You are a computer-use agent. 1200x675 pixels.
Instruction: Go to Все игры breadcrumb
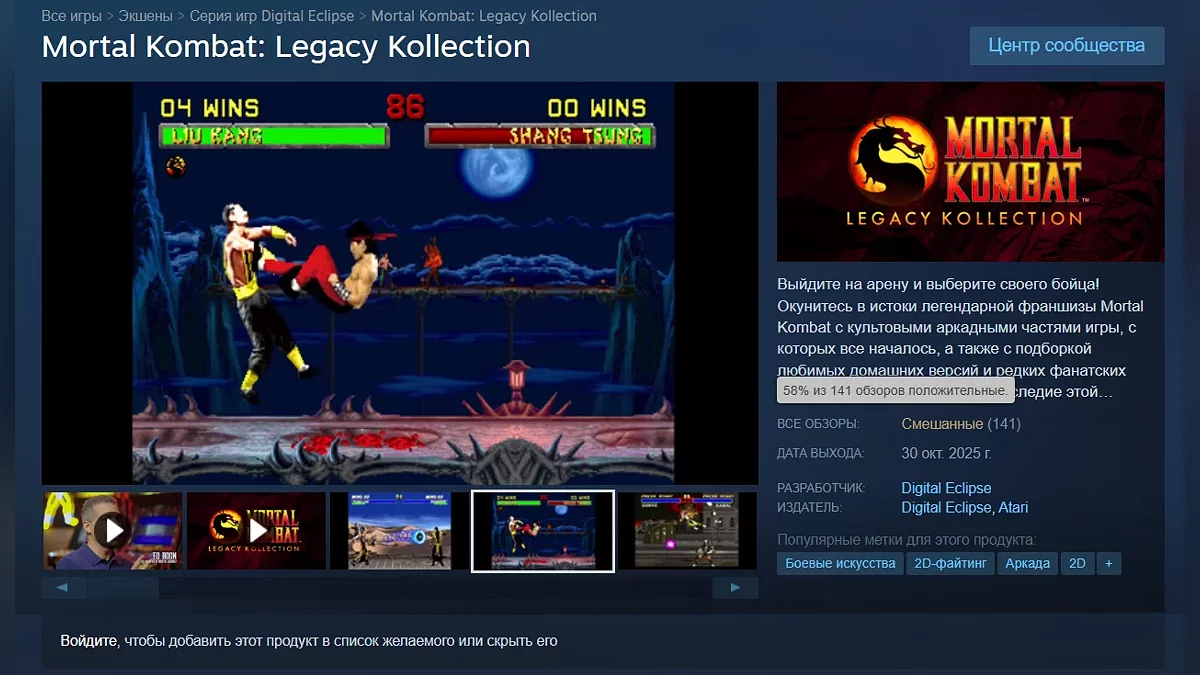click(71, 16)
